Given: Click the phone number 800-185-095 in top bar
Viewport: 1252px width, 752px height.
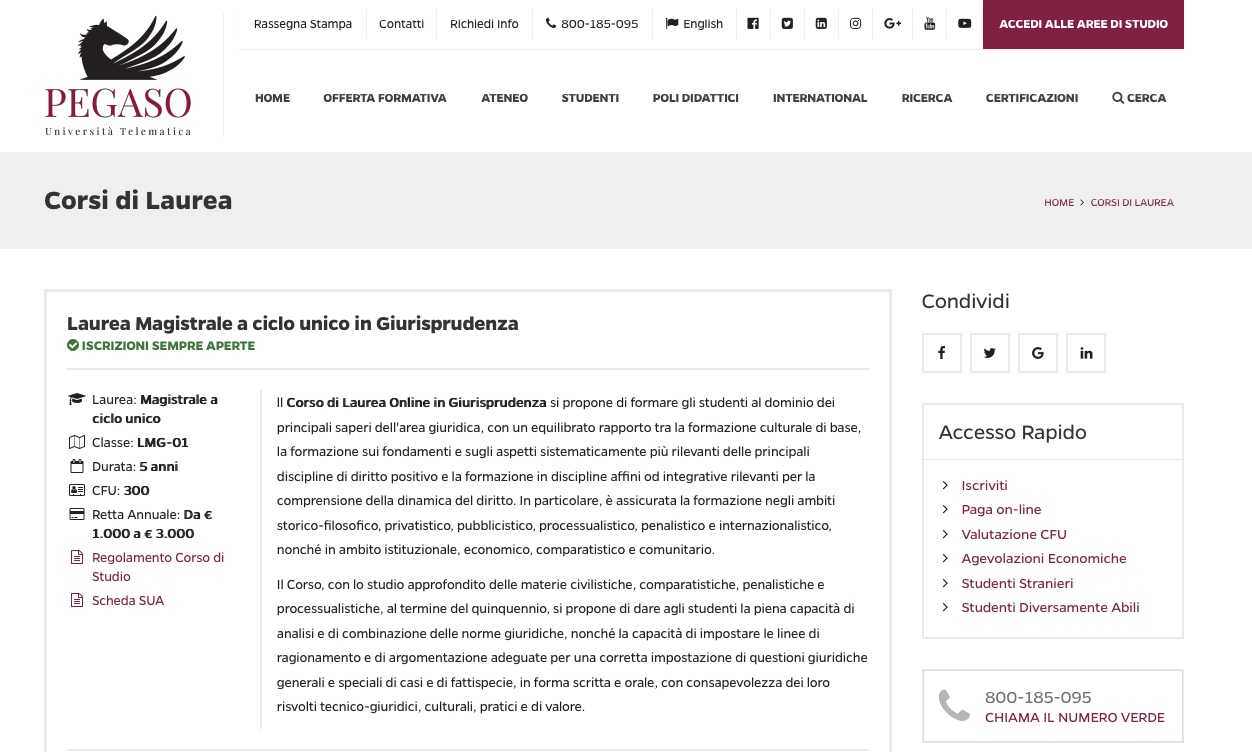Looking at the screenshot, I should click(592, 24).
